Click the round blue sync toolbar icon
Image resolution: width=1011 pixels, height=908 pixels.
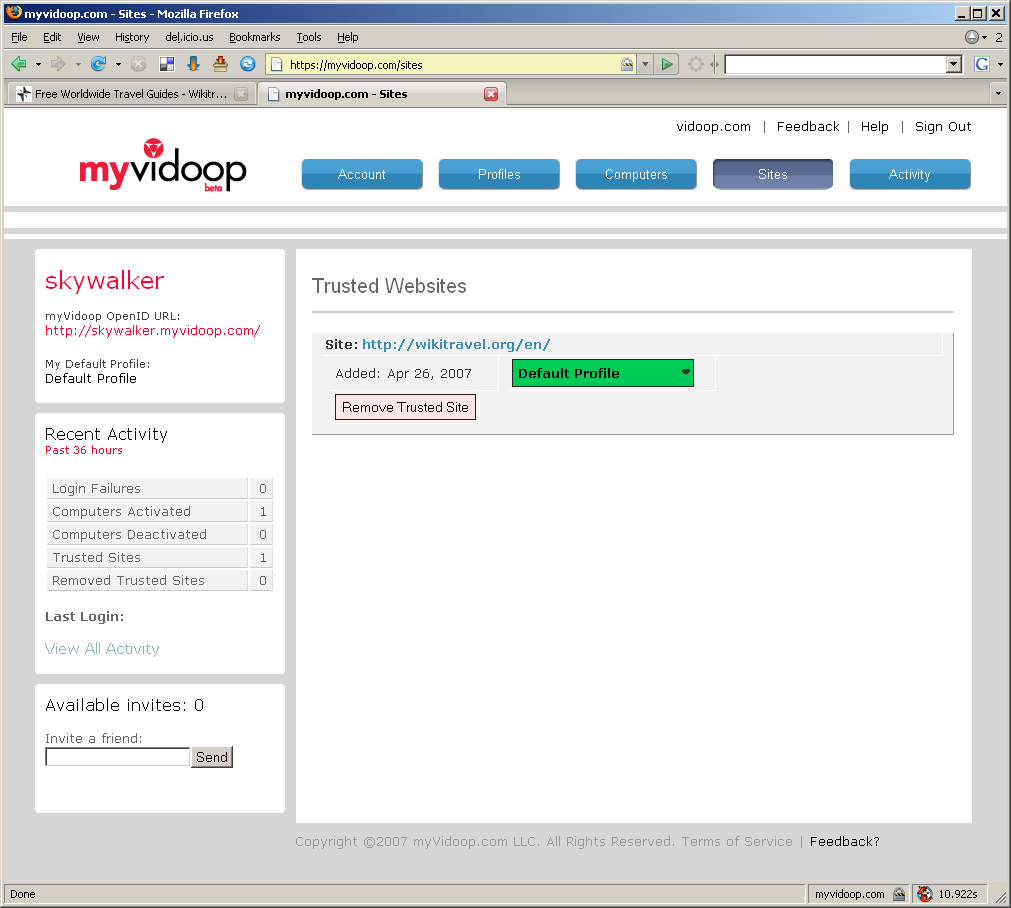pos(248,64)
